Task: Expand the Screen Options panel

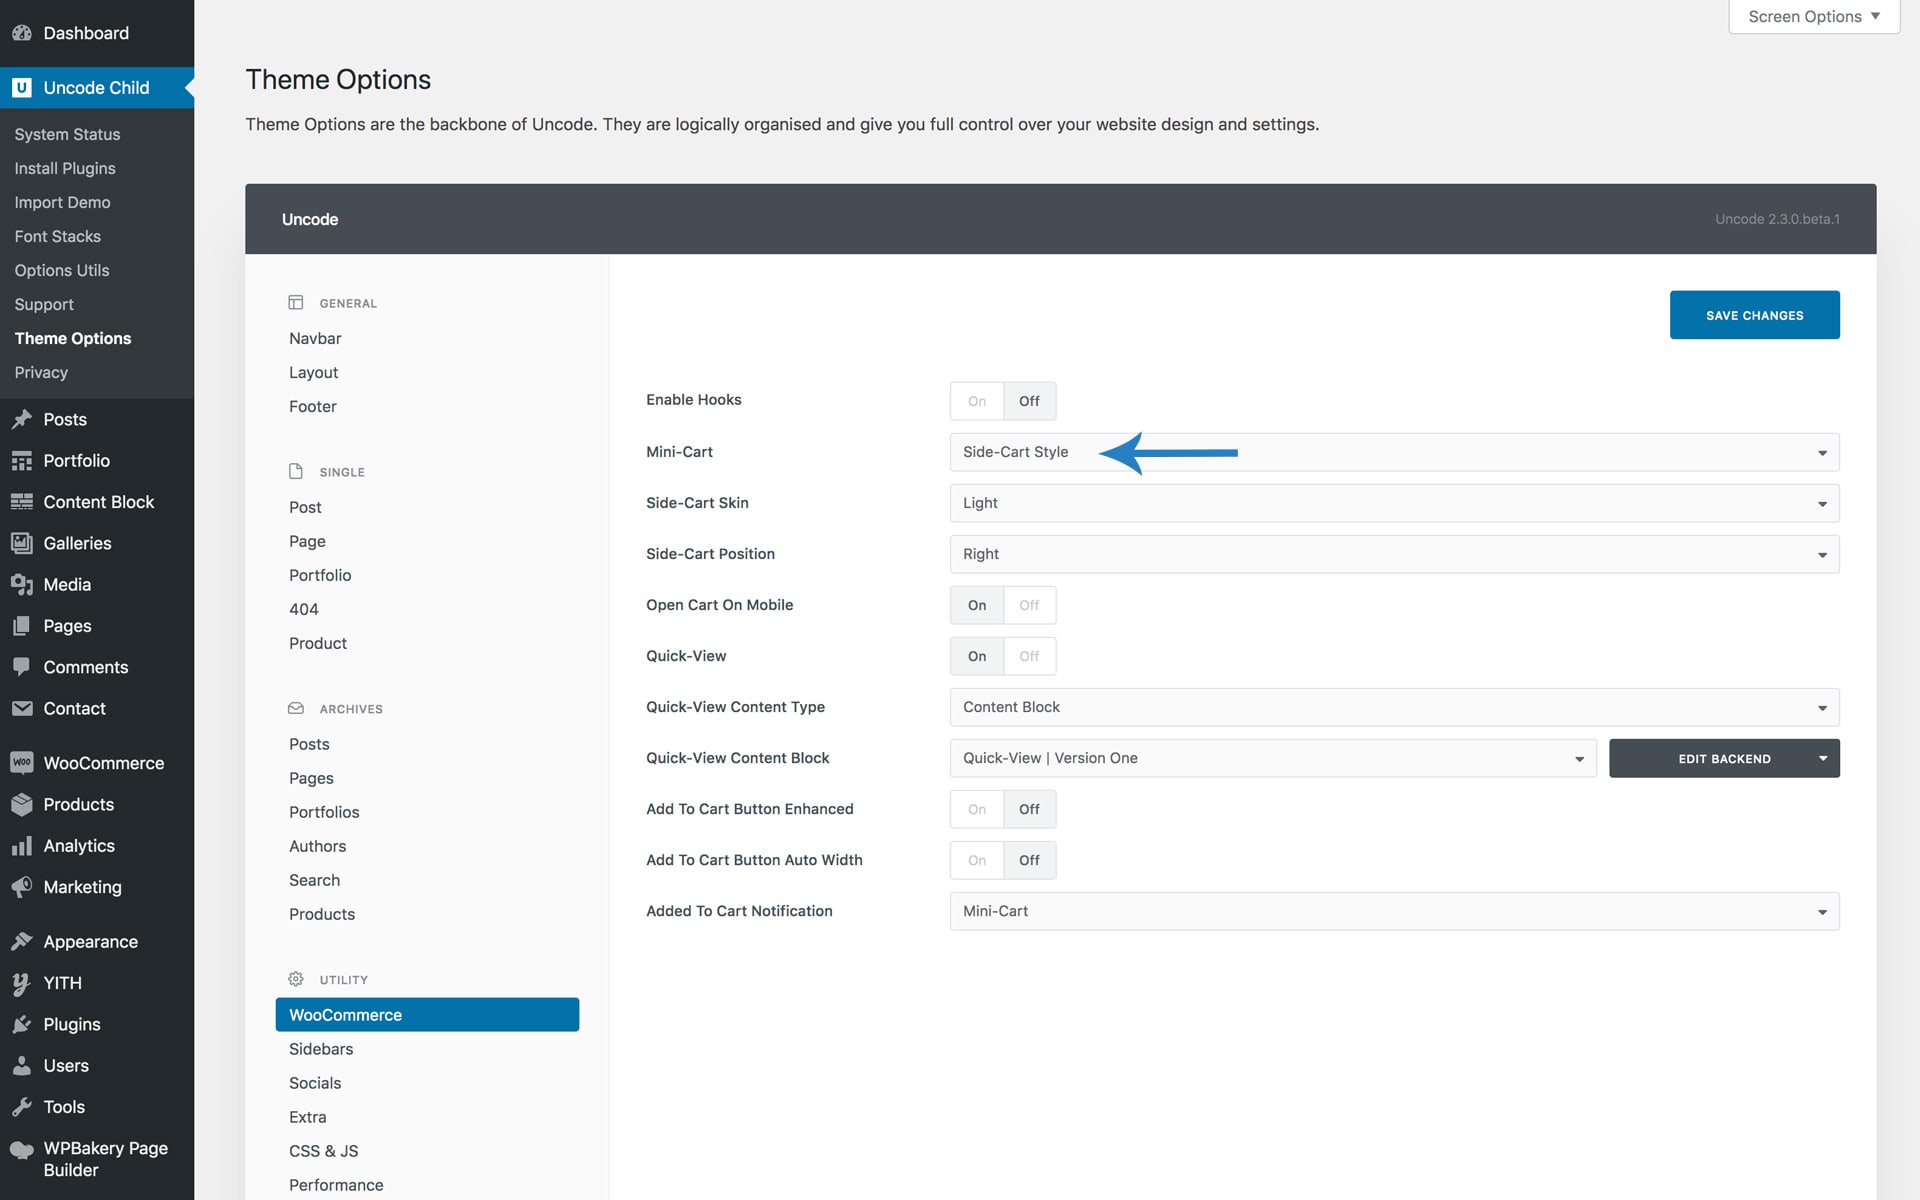Action: 1813,16
